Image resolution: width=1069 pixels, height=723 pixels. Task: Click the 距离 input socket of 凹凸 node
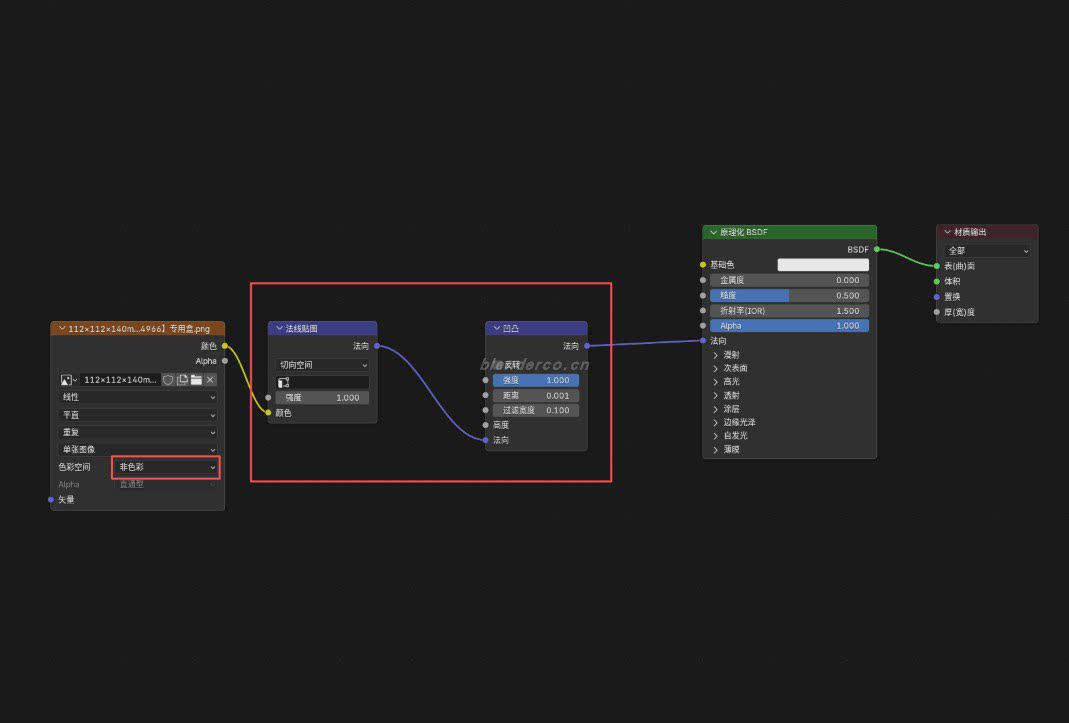[x=485, y=396]
